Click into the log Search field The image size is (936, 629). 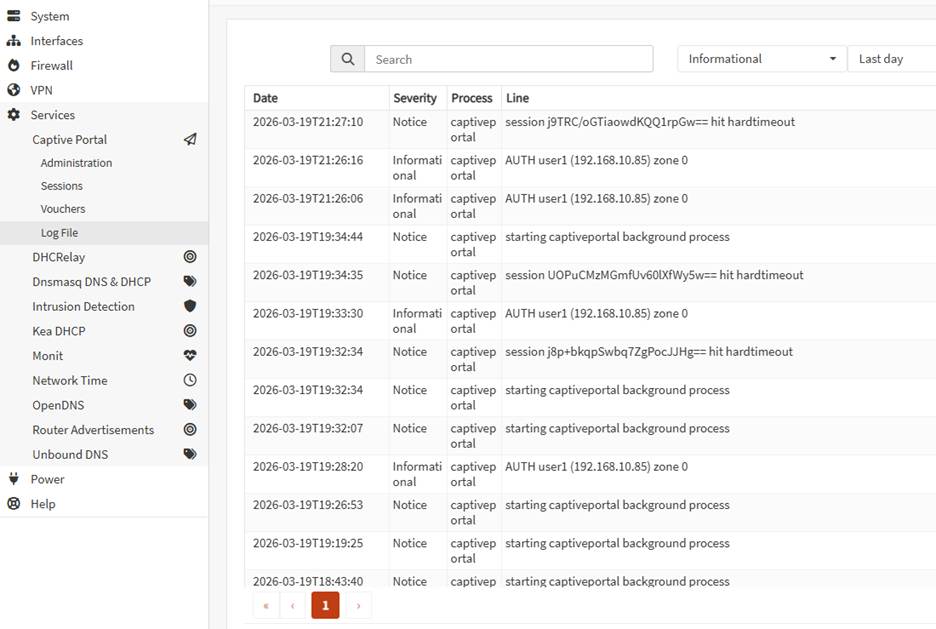(508, 59)
